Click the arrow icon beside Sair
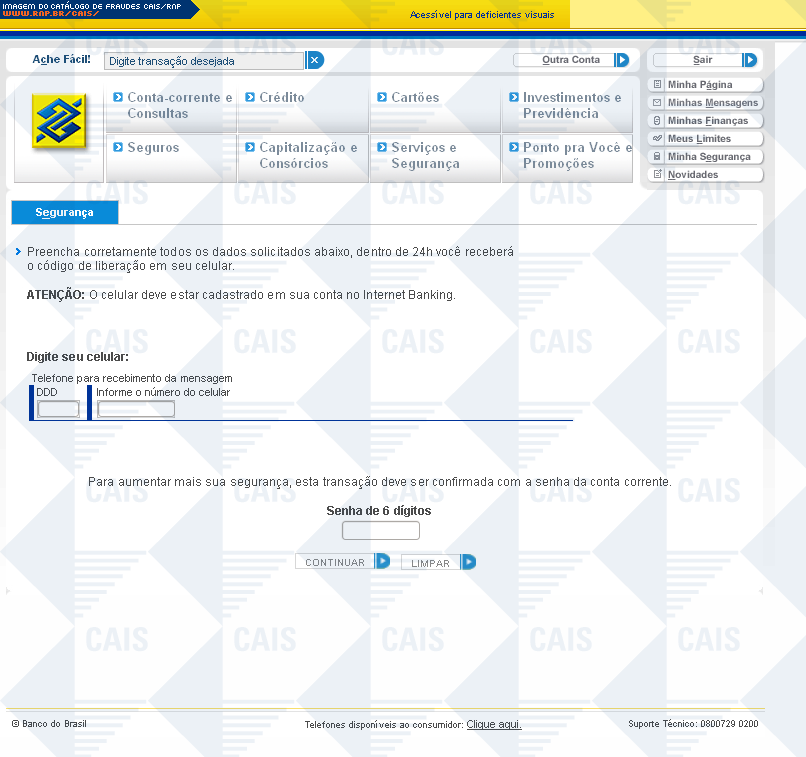This screenshot has width=806, height=757. 750,60
